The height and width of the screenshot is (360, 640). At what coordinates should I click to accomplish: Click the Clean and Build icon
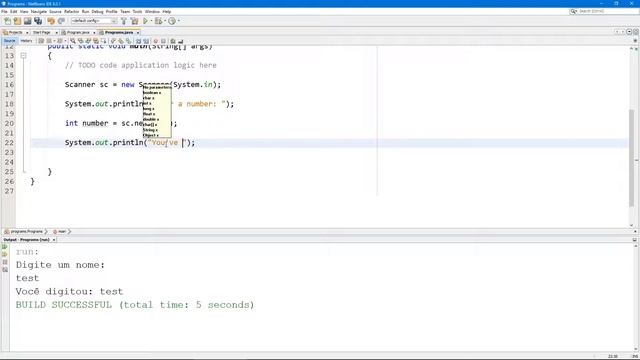(134, 21)
